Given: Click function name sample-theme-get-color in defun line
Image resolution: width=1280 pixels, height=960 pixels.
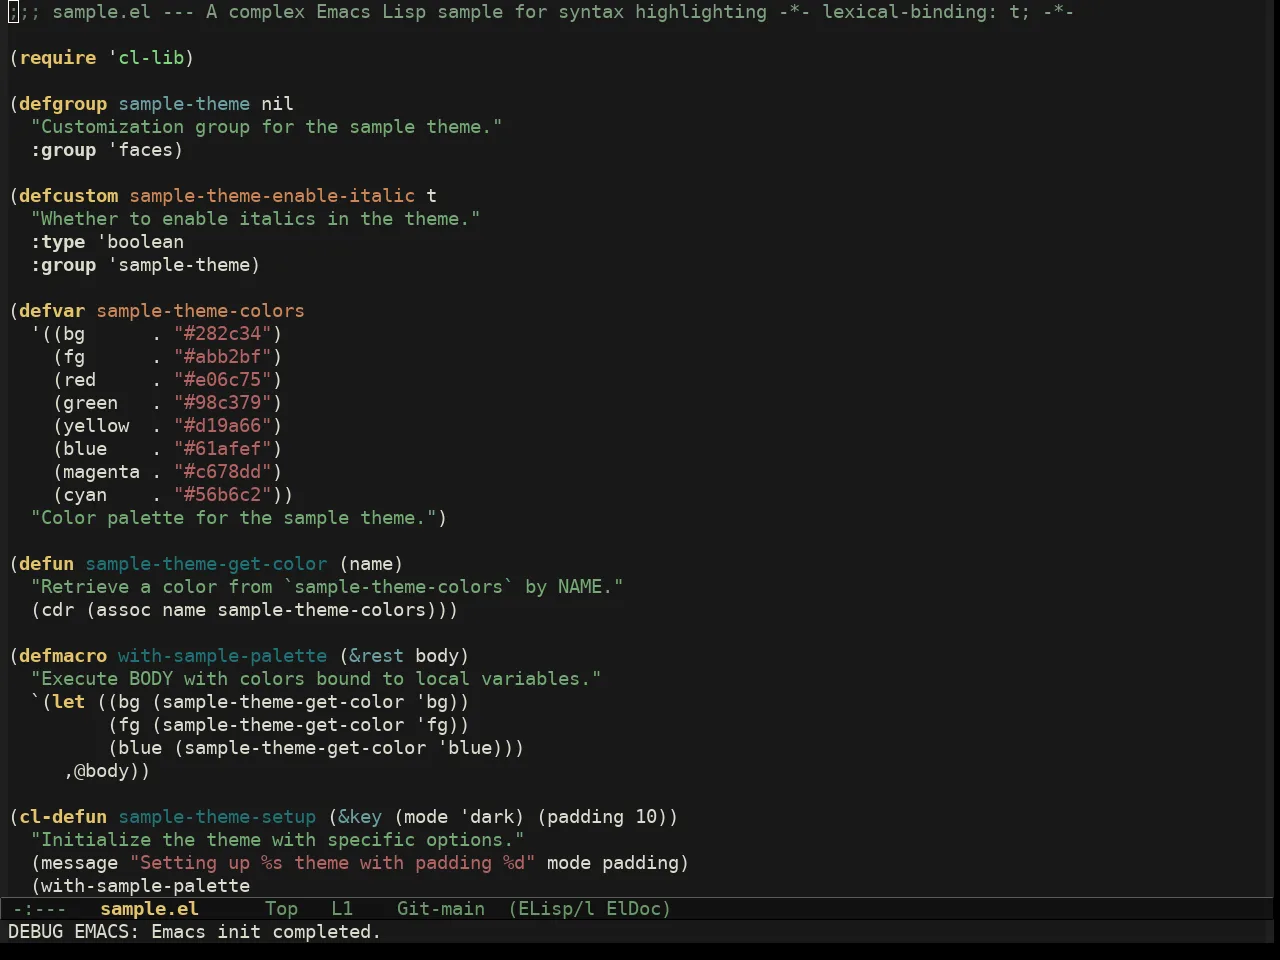Looking at the screenshot, I should 206,563.
